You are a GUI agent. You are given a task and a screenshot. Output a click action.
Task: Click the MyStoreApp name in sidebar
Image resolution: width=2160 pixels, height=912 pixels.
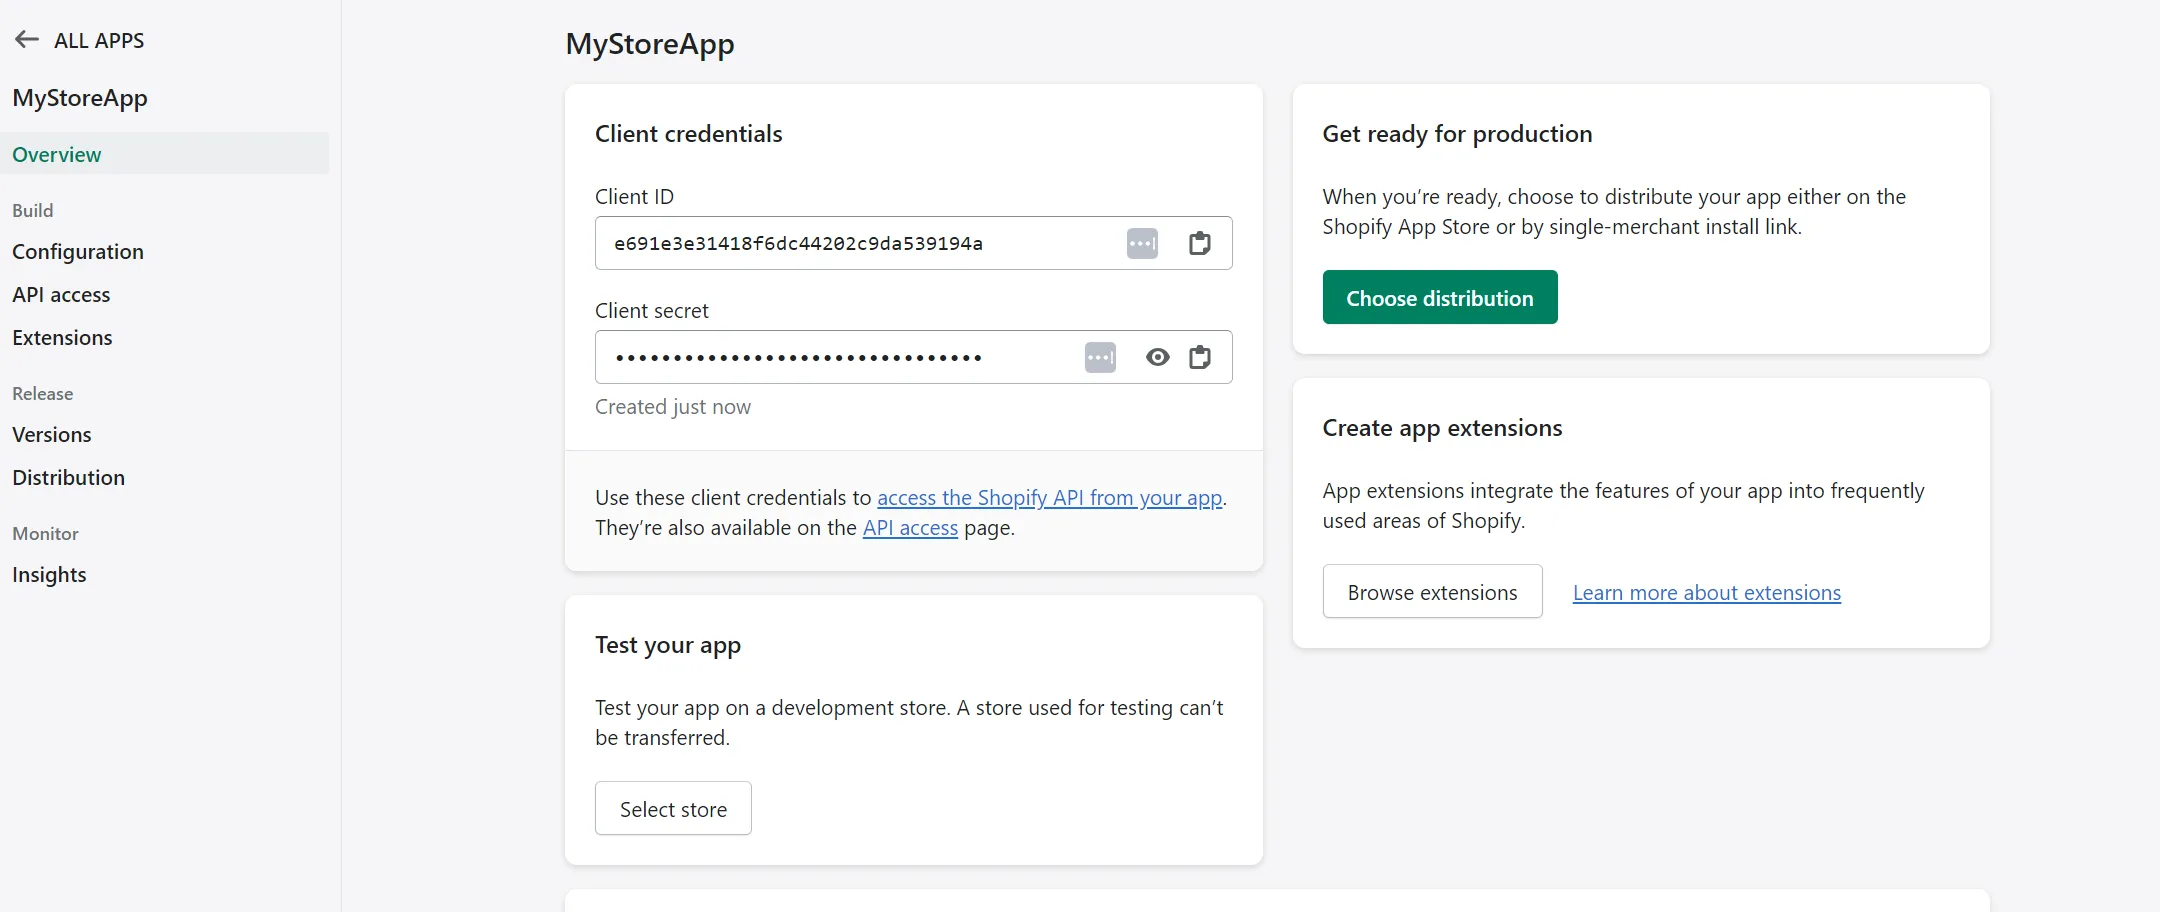coord(80,98)
